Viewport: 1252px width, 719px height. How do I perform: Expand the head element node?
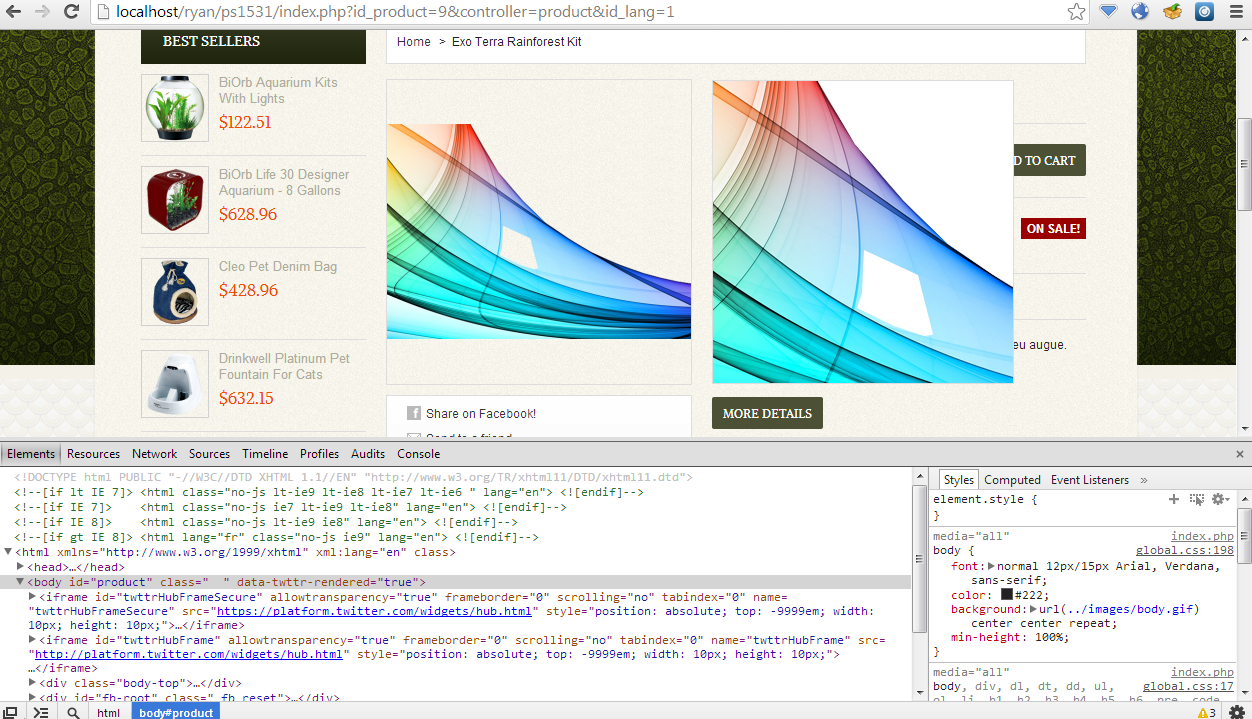pyautogui.click(x=20, y=567)
